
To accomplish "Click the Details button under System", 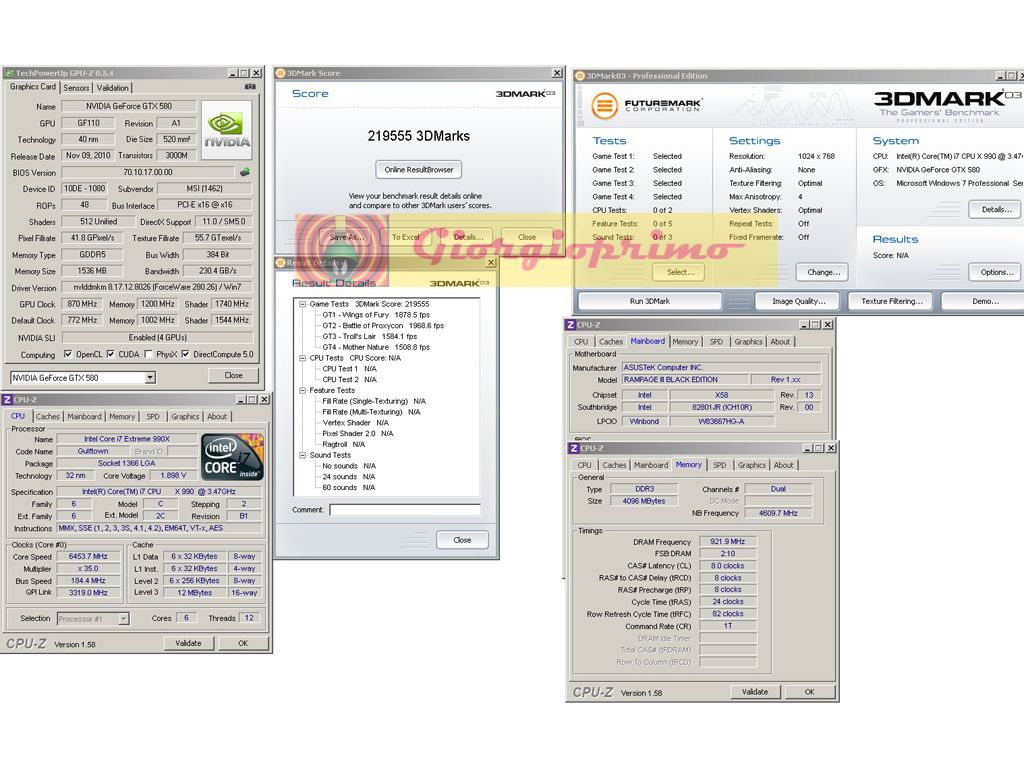I will (x=996, y=210).
